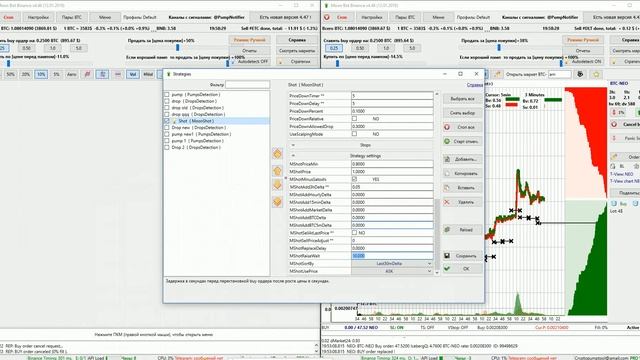The height and width of the screenshot is (360, 640).
Task: Click buy price slider in right window
Action: (337, 64)
